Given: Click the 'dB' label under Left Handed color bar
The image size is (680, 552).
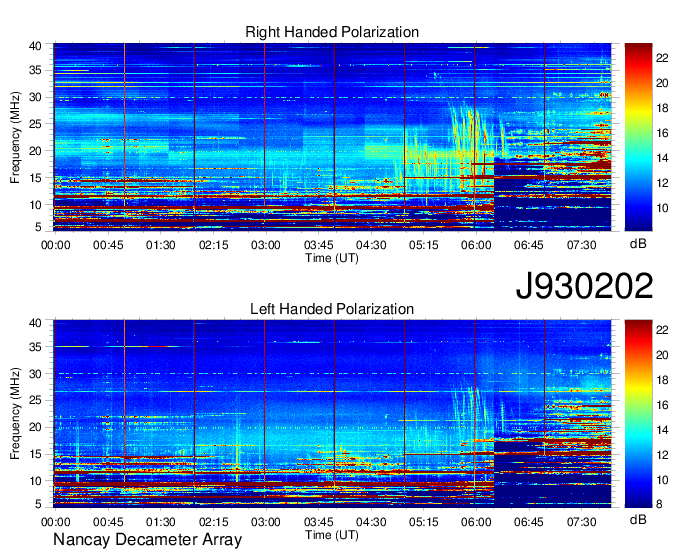Looking at the screenshot, I should 638,519.
